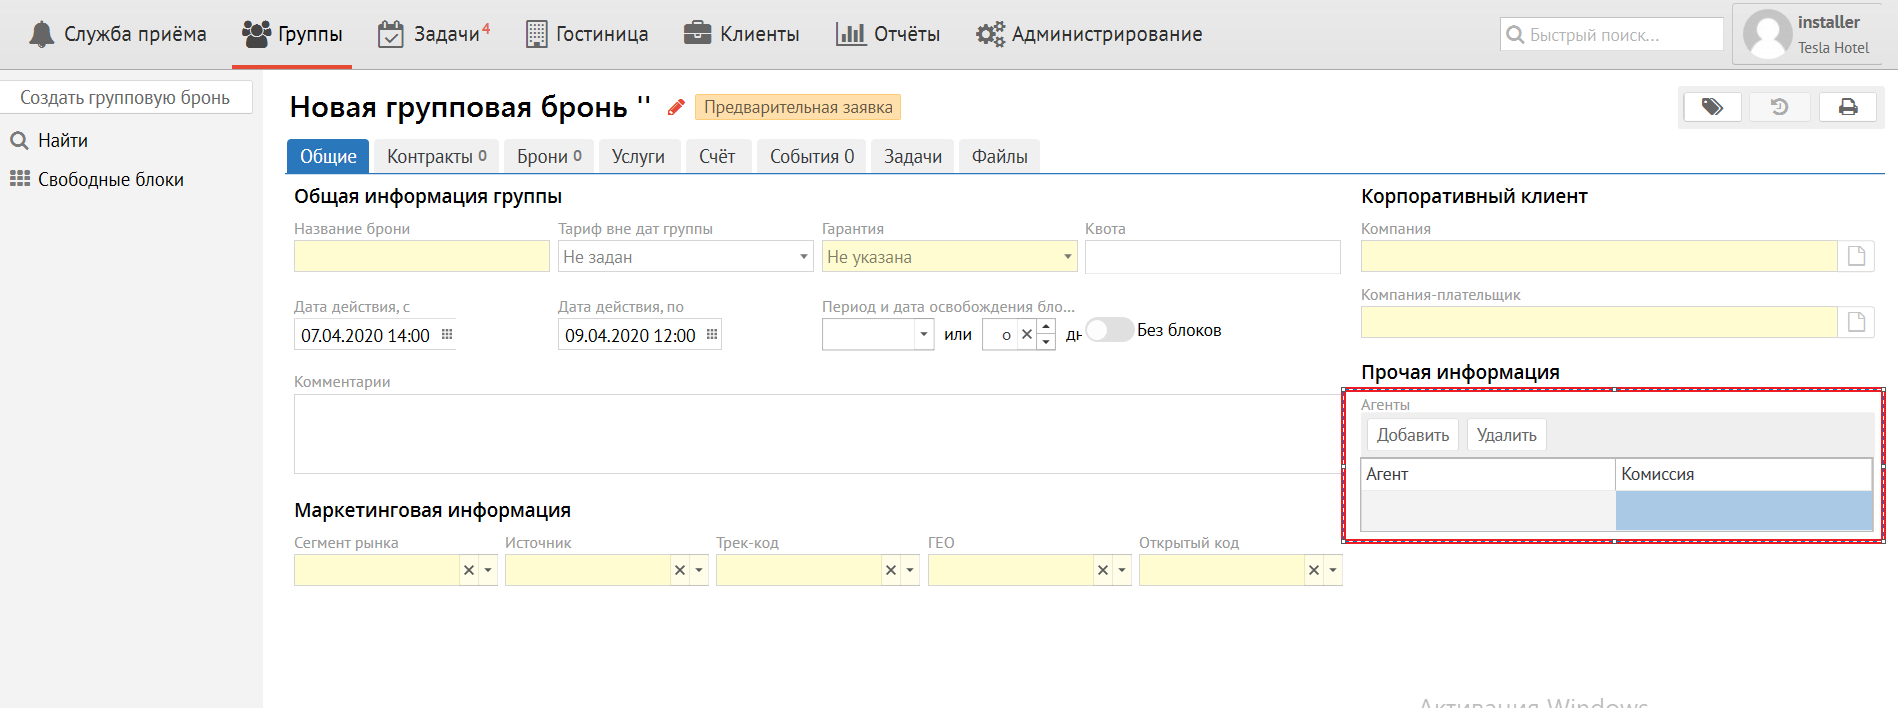
Task: Open Тариф вне дат группы dropdown
Action: (804, 257)
